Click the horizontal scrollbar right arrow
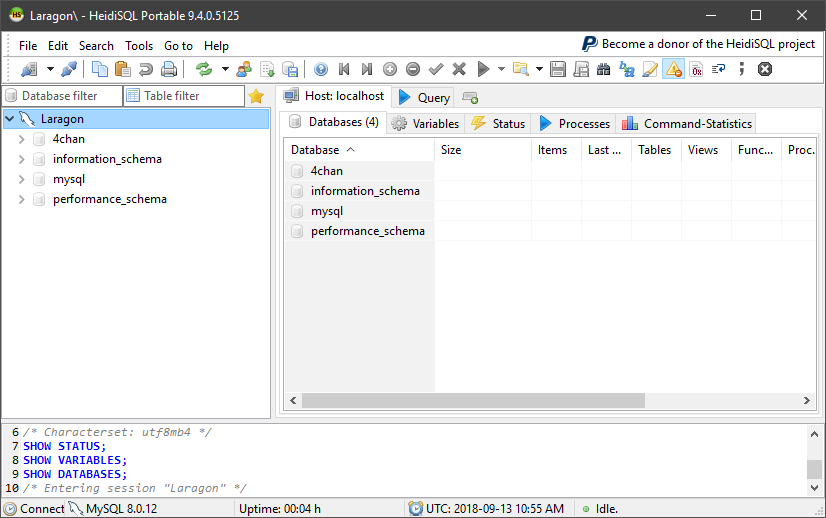Image resolution: width=826 pixels, height=518 pixels. point(807,400)
